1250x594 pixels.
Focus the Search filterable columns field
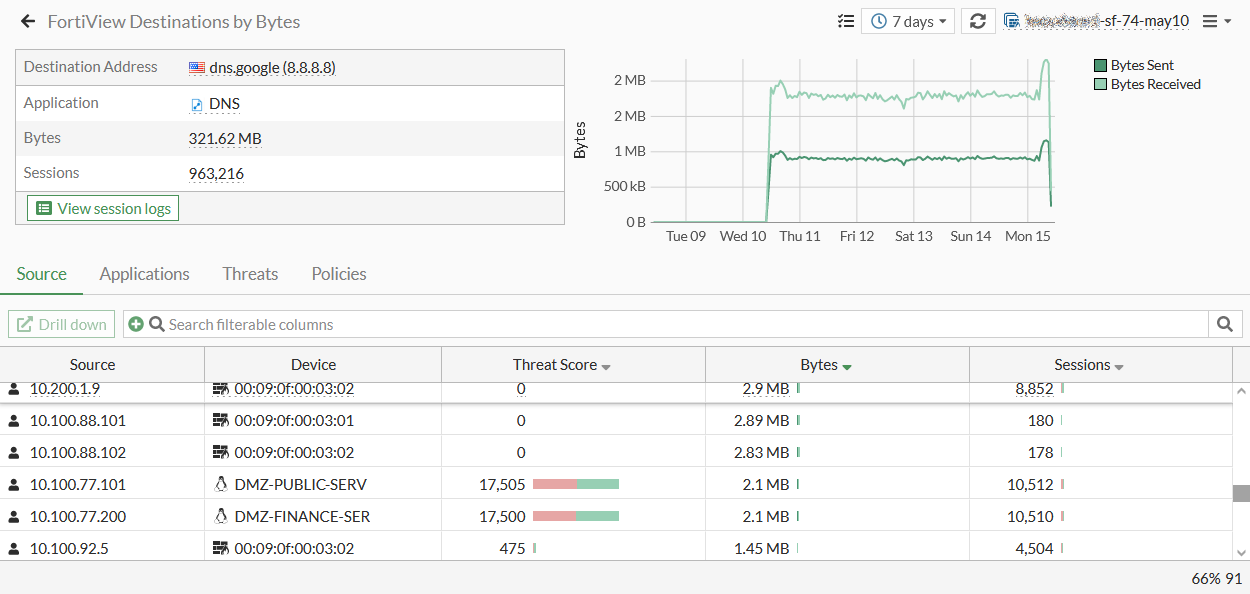click(x=680, y=324)
